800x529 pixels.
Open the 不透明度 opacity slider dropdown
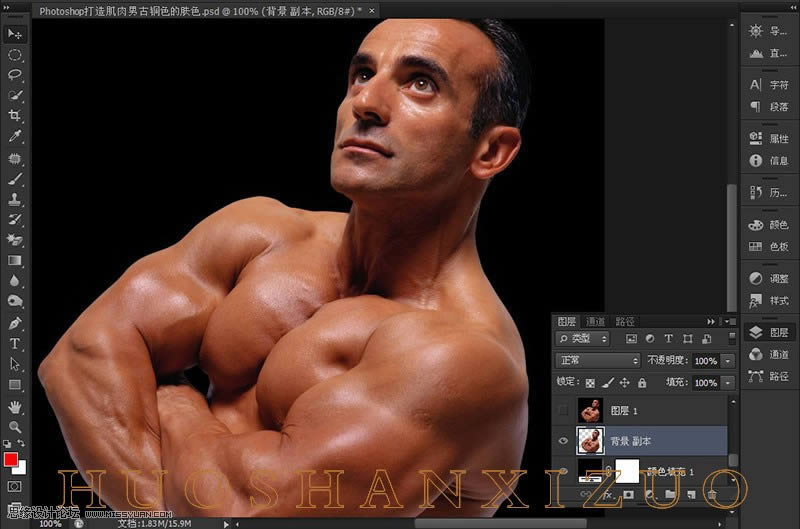coord(728,360)
